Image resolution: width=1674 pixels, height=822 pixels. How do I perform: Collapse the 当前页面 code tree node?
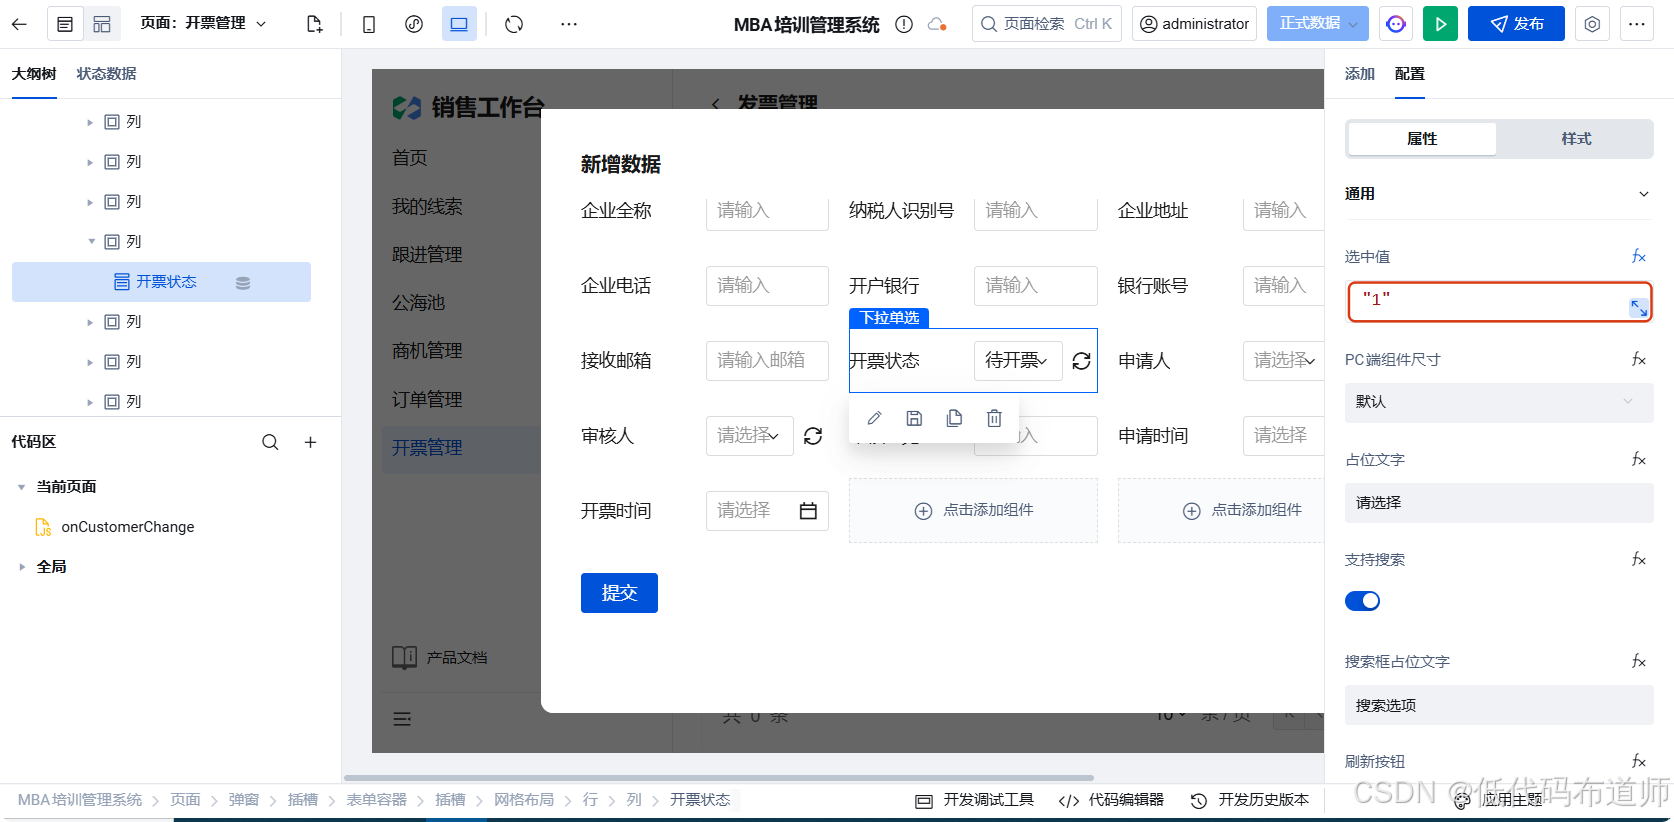click(x=21, y=488)
